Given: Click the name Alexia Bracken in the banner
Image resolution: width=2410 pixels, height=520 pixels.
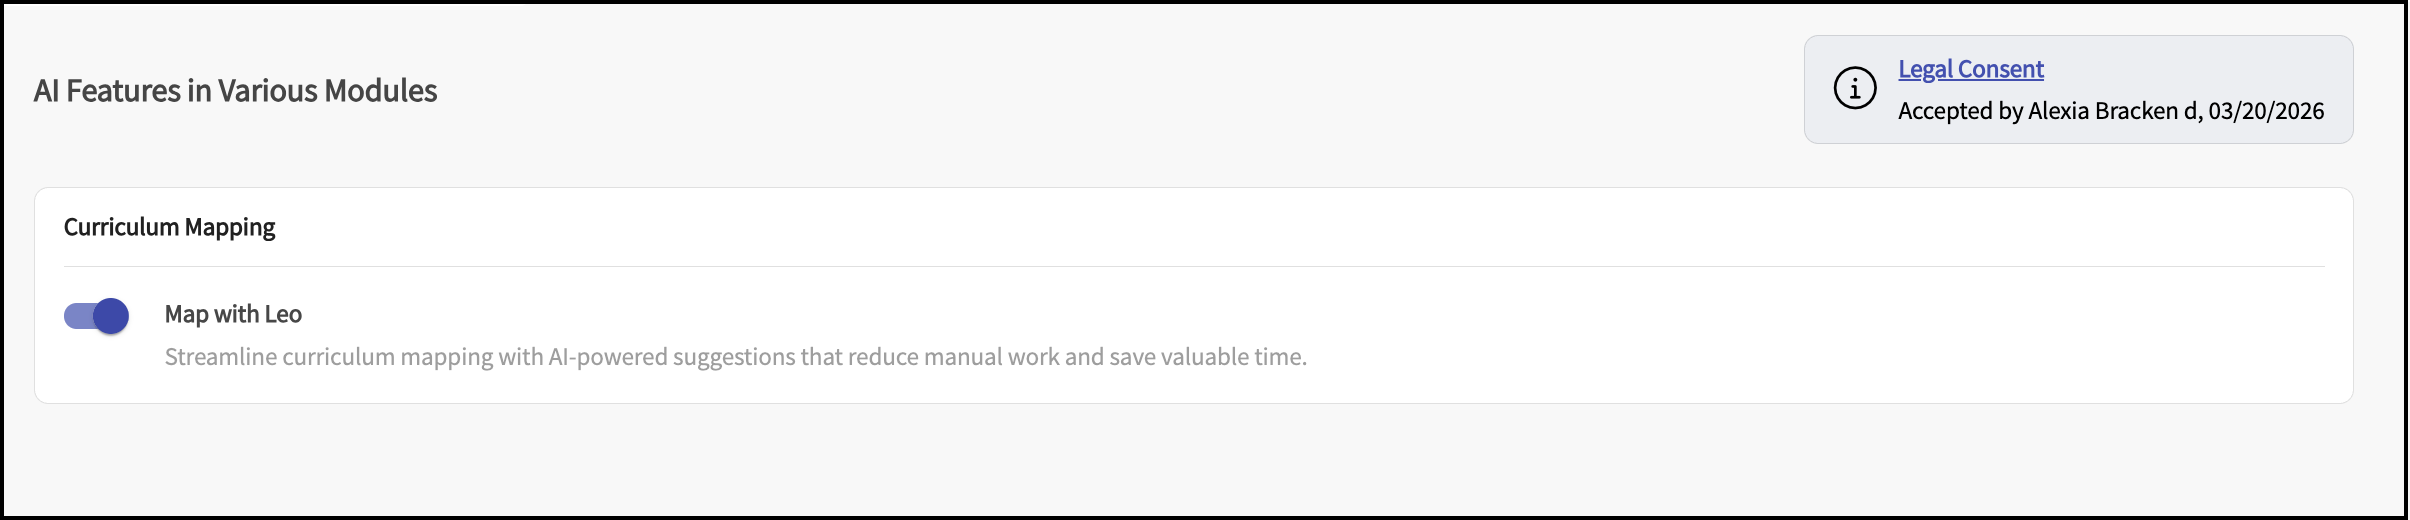Looking at the screenshot, I should [x=2102, y=111].
